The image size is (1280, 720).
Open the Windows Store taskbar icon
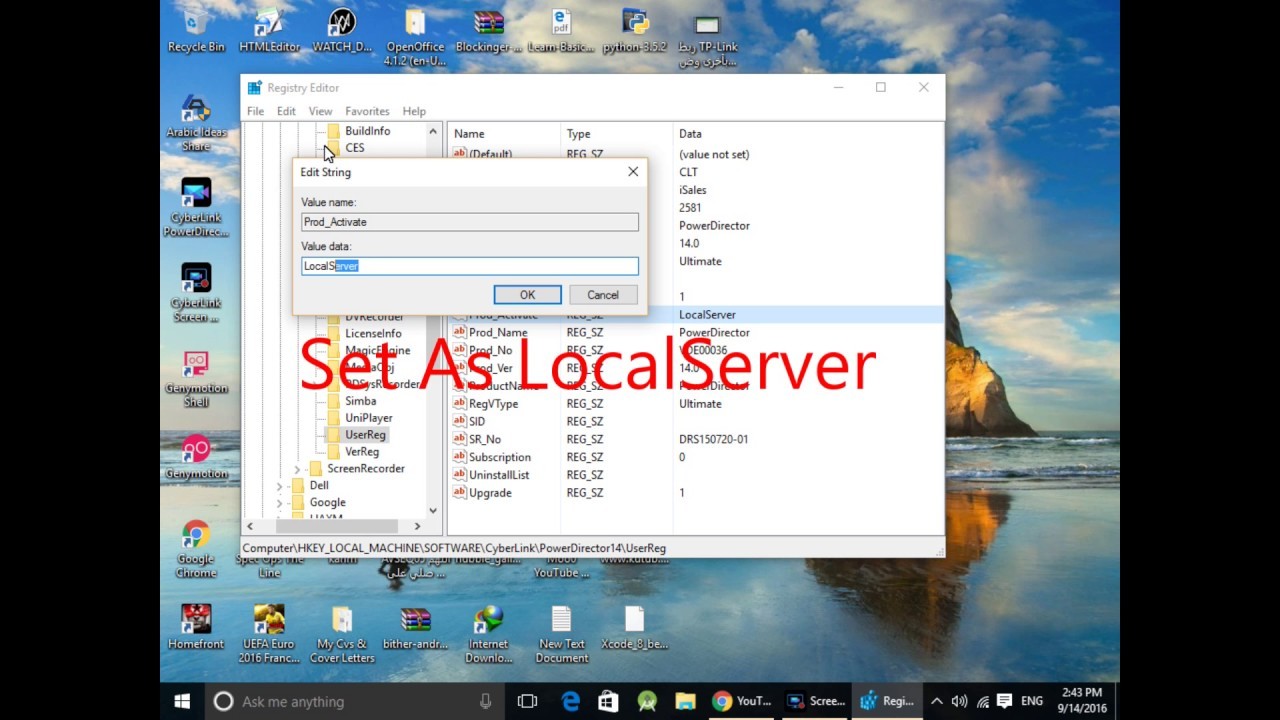[608, 701]
